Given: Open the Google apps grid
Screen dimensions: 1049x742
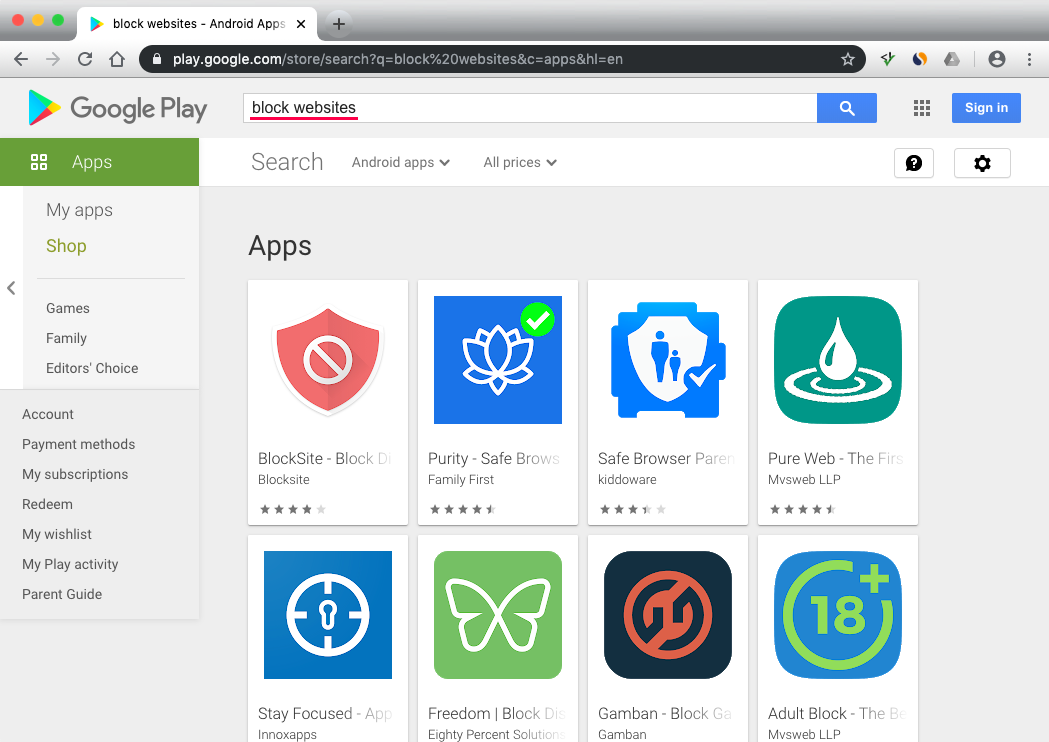Looking at the screenshot, I should 922,108.
